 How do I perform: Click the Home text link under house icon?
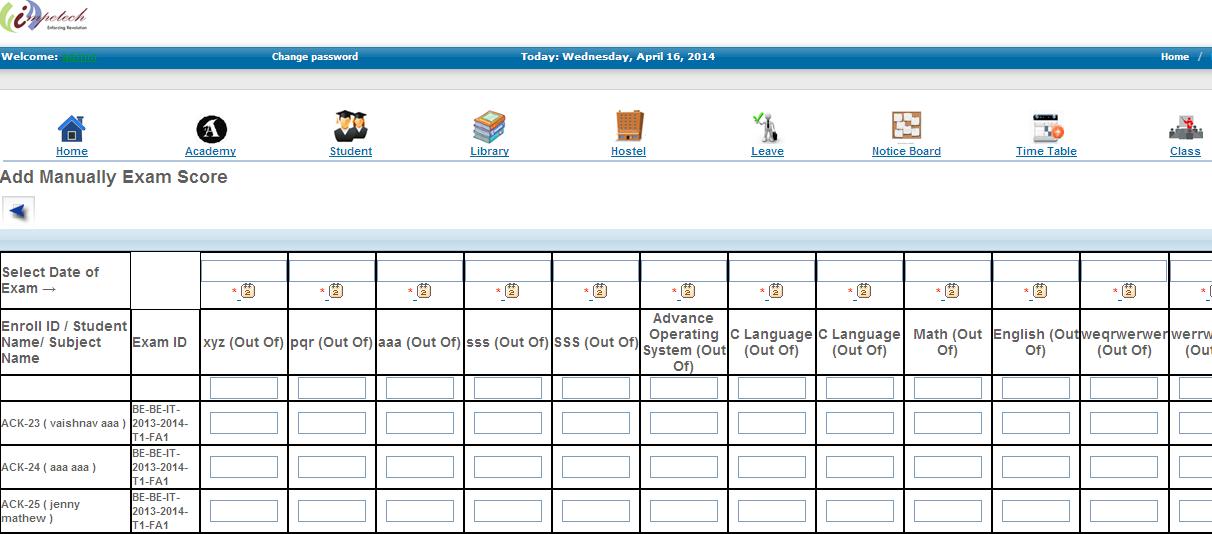point(72,152)
